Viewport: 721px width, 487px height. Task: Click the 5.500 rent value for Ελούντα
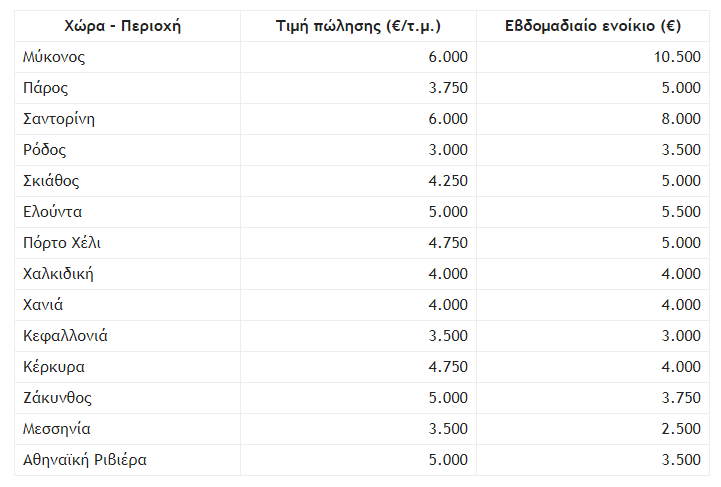[x=683, y=212]
